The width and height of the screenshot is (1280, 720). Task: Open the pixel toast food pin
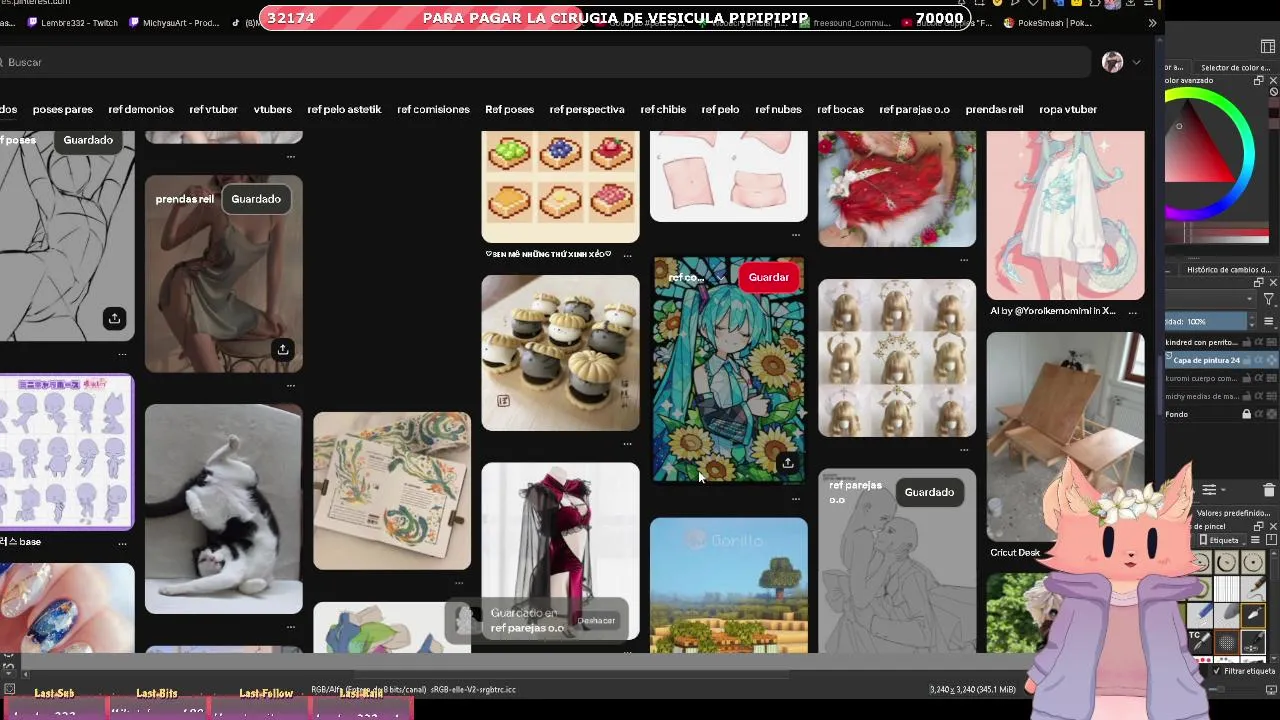pyautogui.click(x=560, y=186)
